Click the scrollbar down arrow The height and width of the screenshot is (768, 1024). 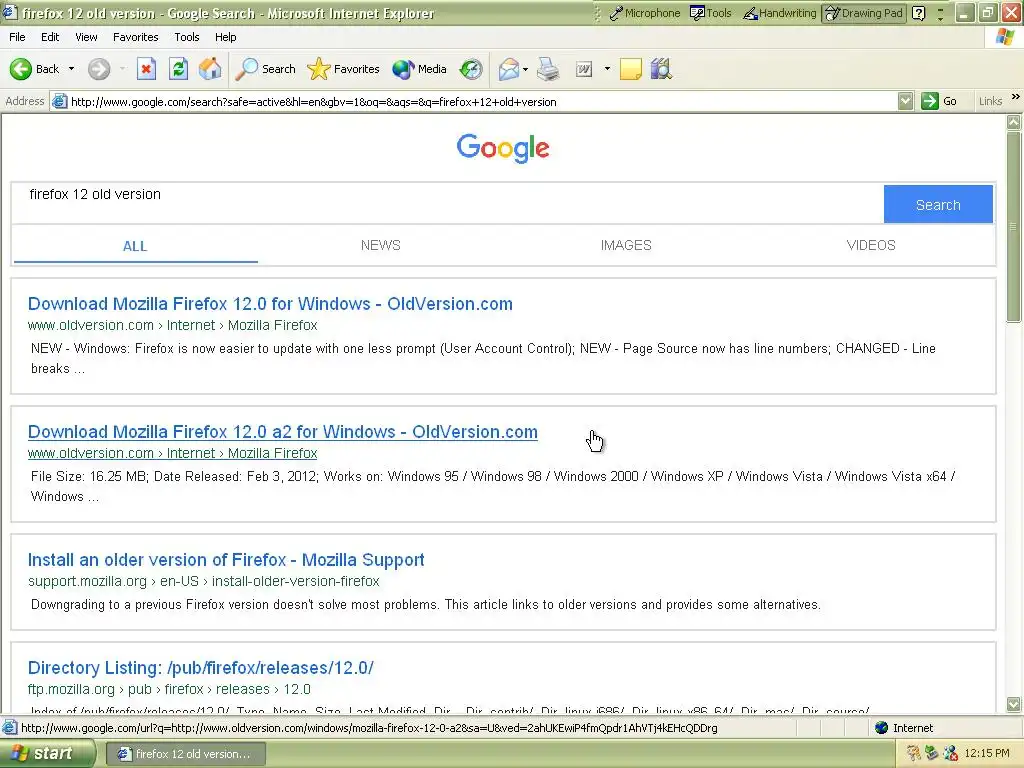tap(1014, 704)
